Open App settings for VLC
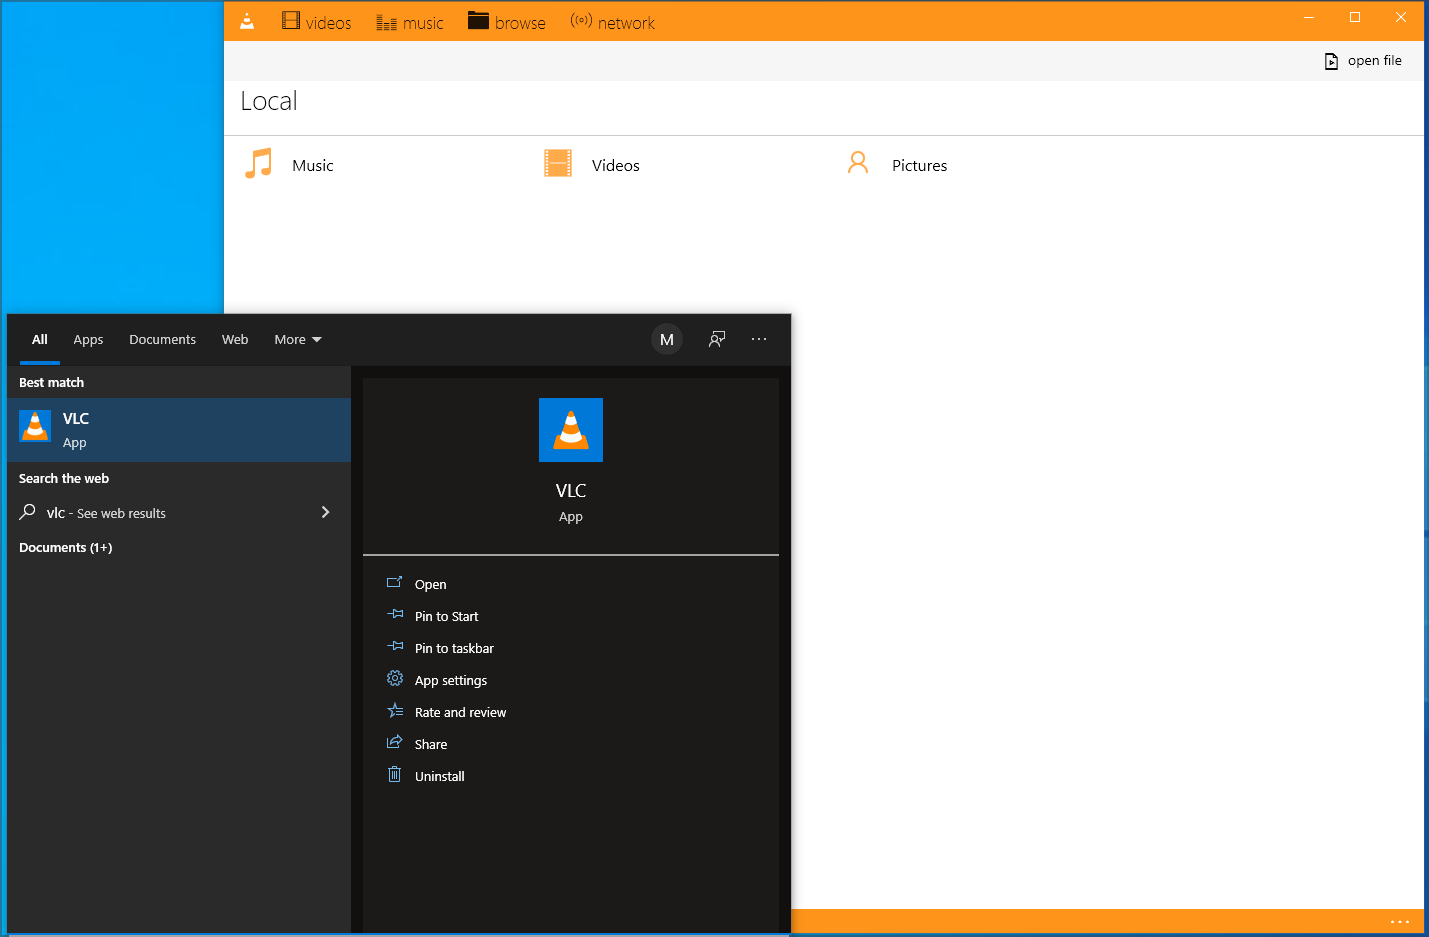This screenshot has height=937, width=1429. (x=450, y=680)
